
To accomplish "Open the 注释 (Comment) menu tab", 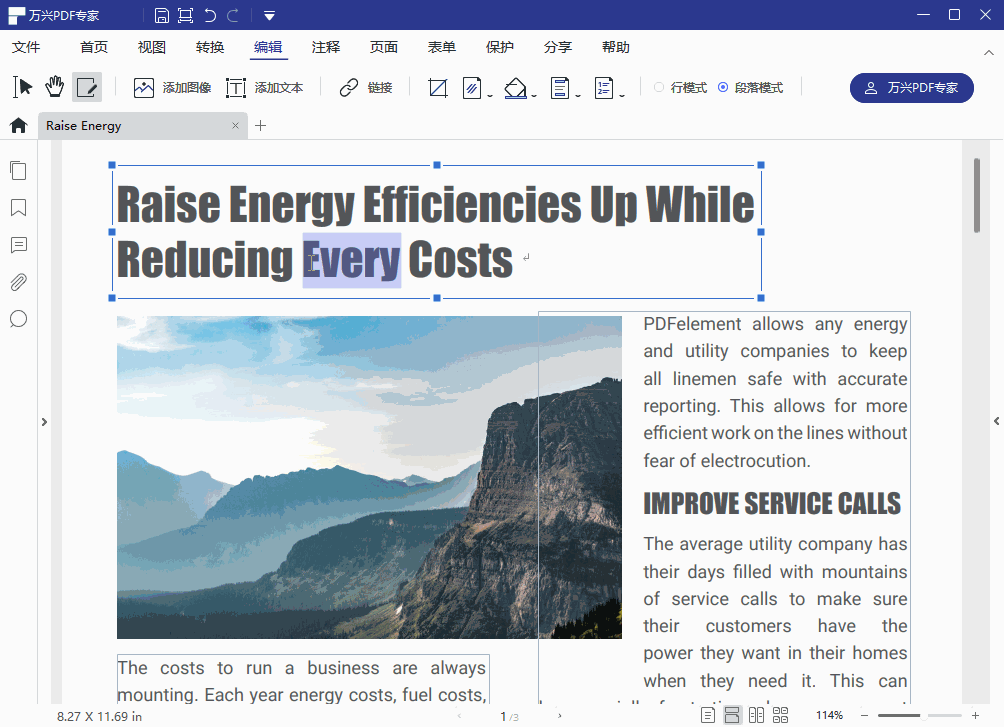I will [x=326, y=47].
